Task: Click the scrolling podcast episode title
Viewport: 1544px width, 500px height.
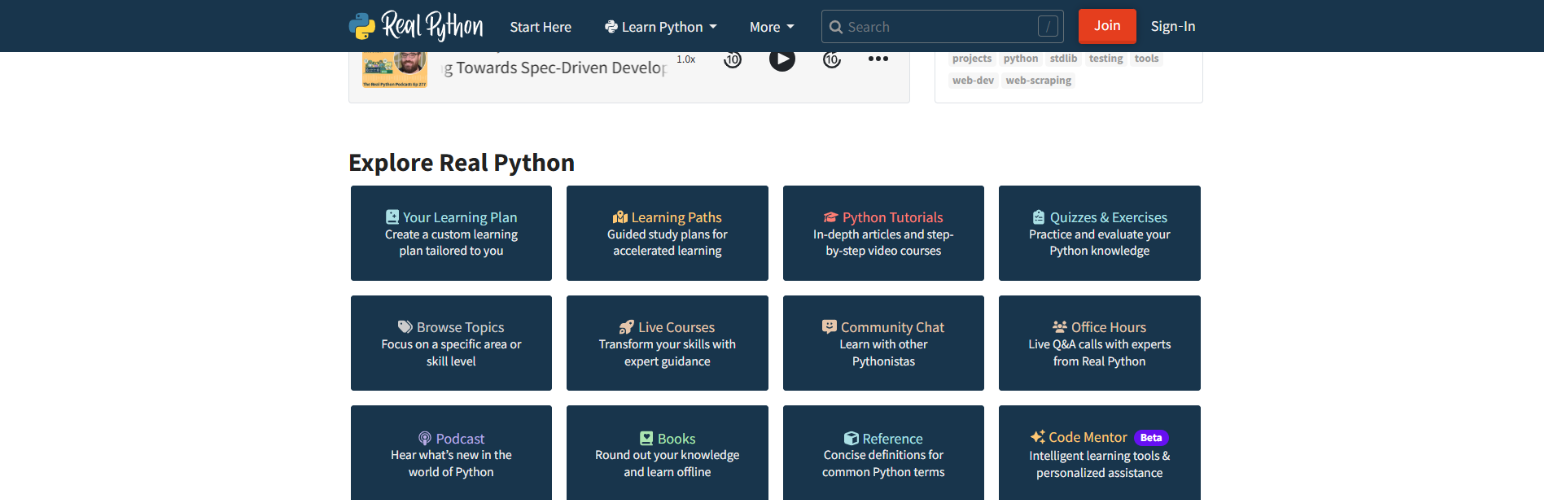Action: click(554, 68)
